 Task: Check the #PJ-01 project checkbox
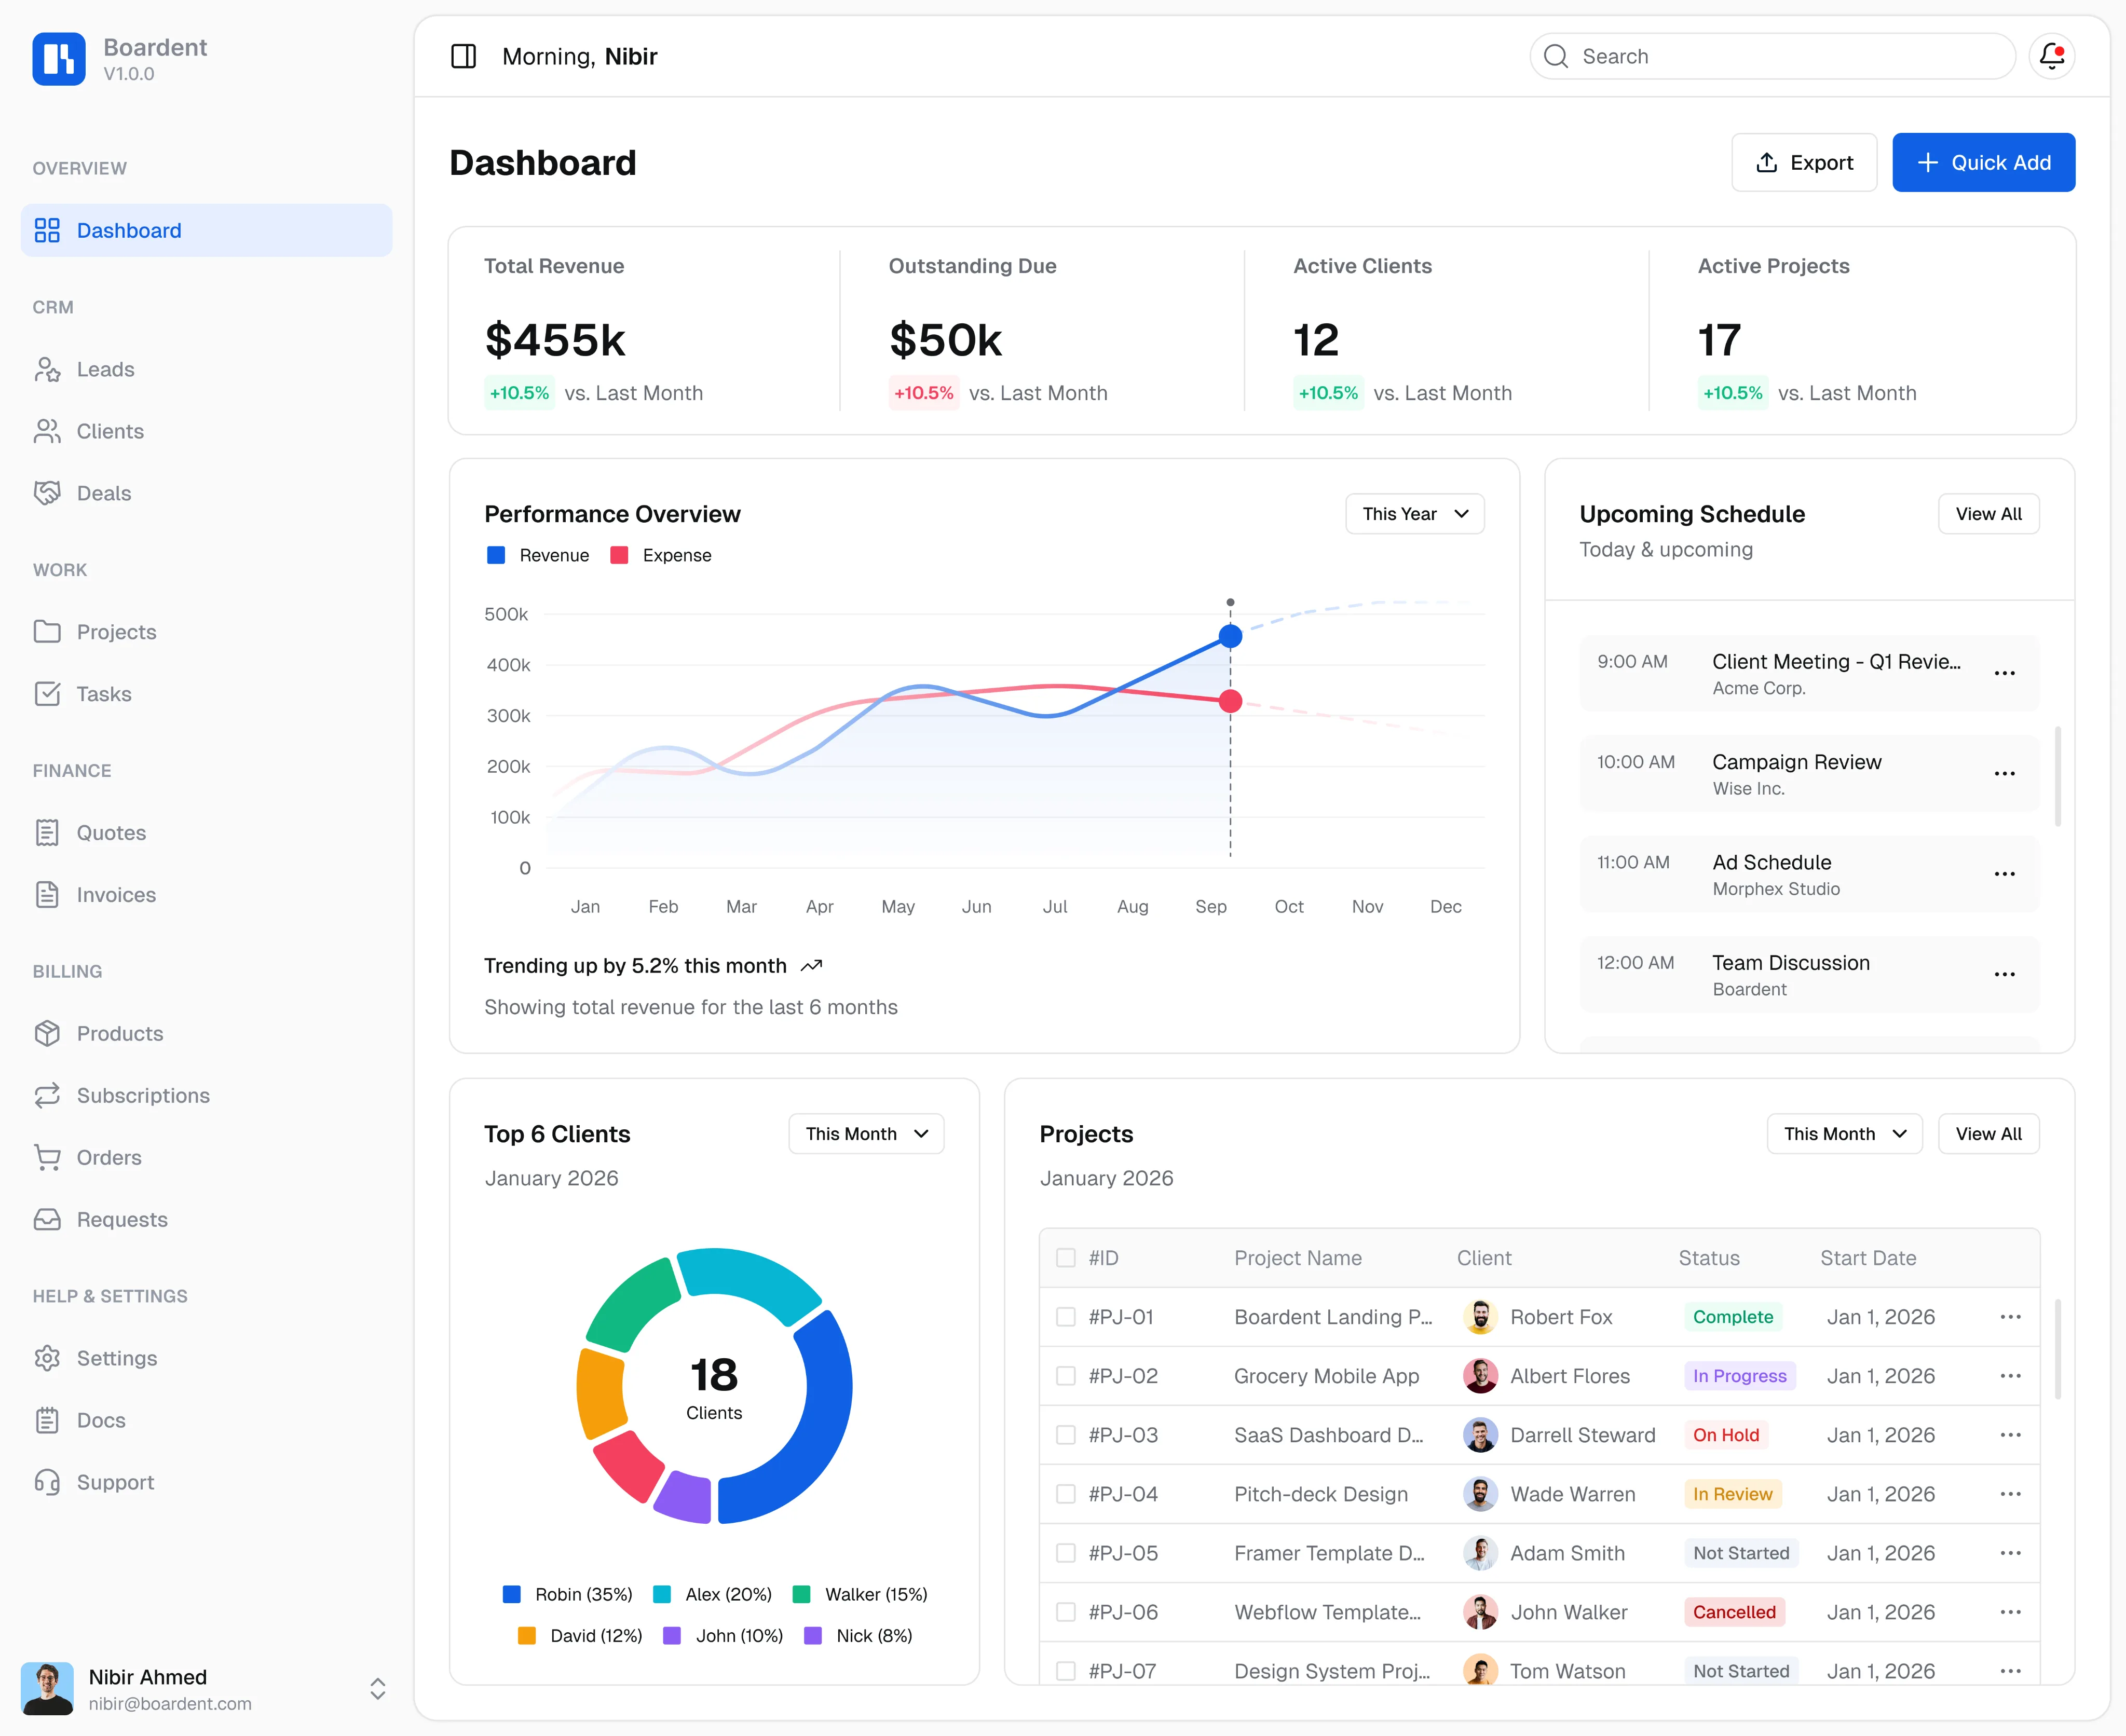pos(1066,1317)
